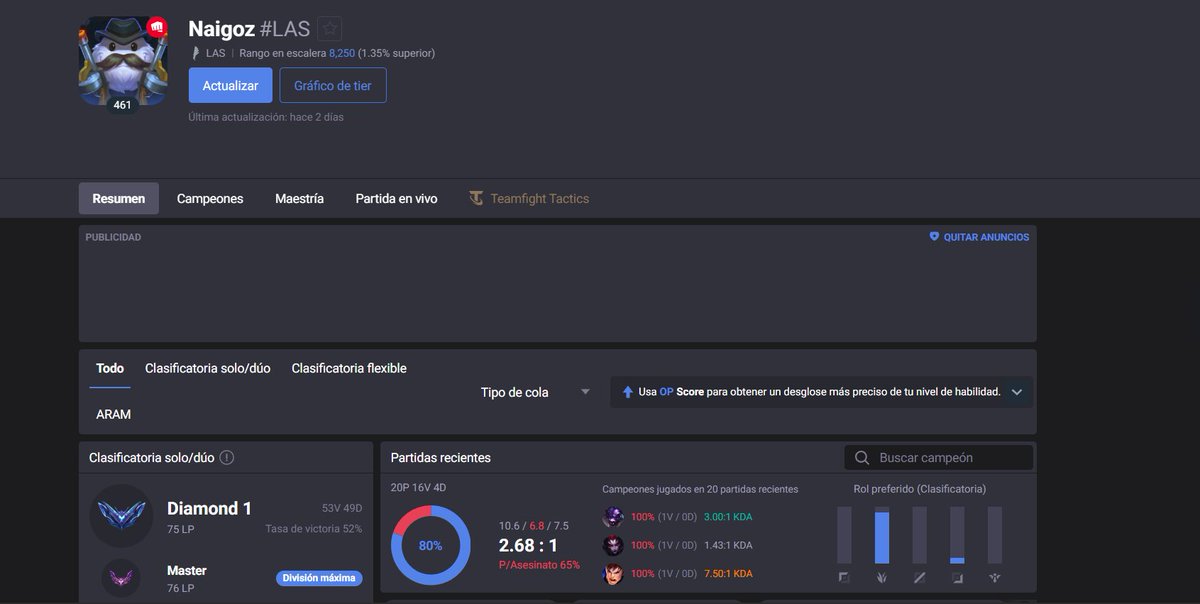Click the shield icon beside Quitar anuncios
The height and width of the screenshot is (604, 1200).
[x=934, y=237]
